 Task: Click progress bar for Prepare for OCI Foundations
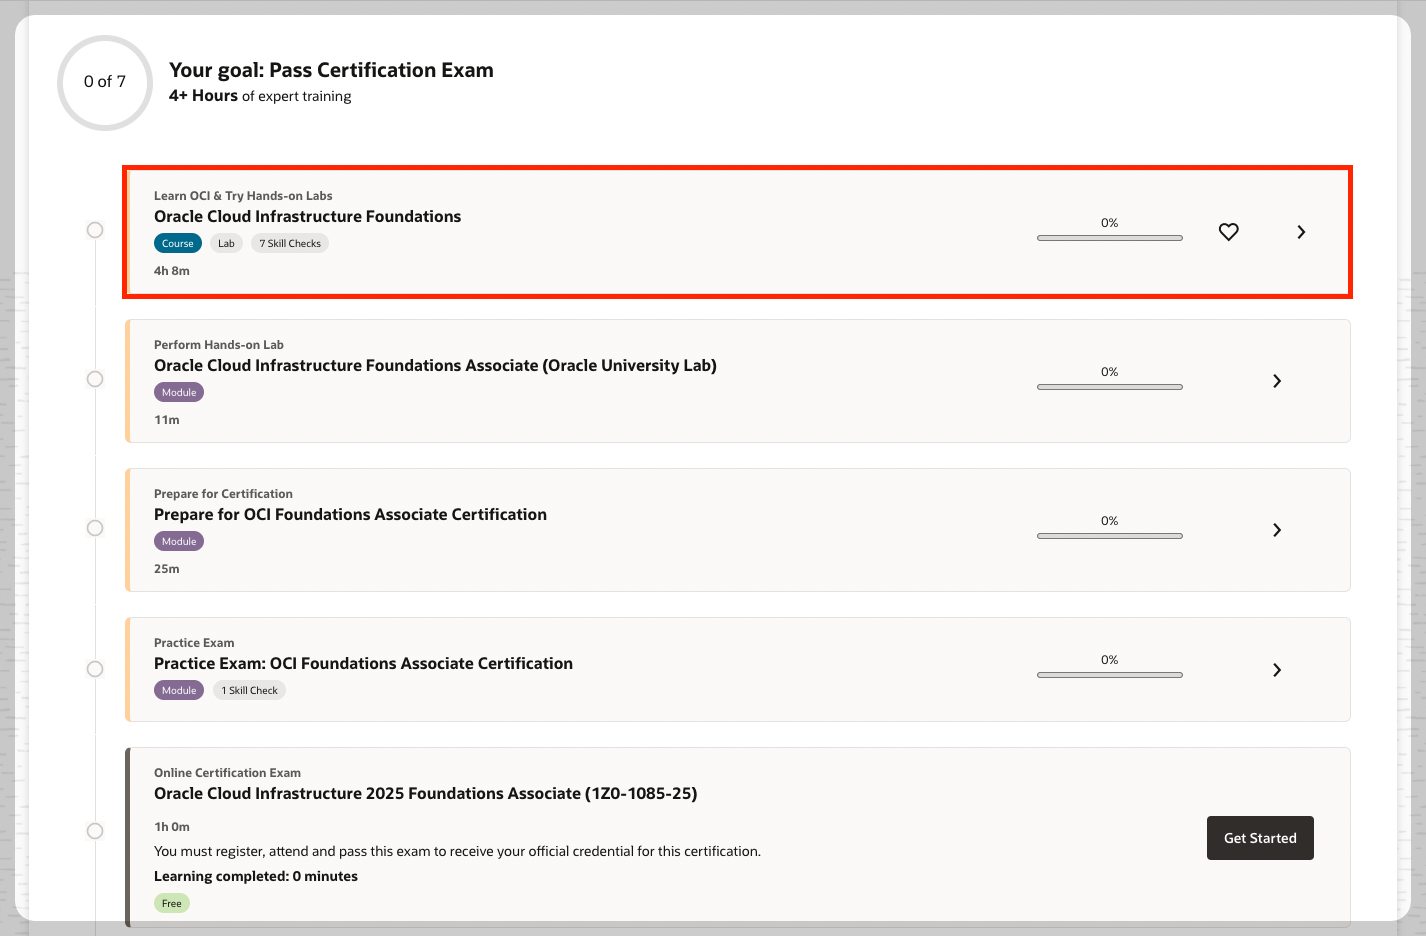pos(1110,536)
